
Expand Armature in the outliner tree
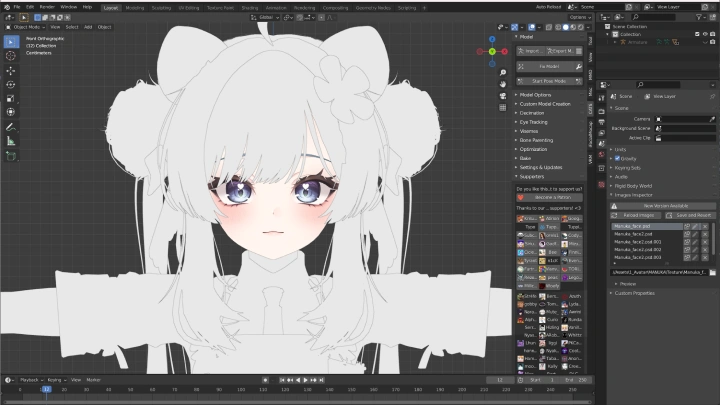(615, 42)
